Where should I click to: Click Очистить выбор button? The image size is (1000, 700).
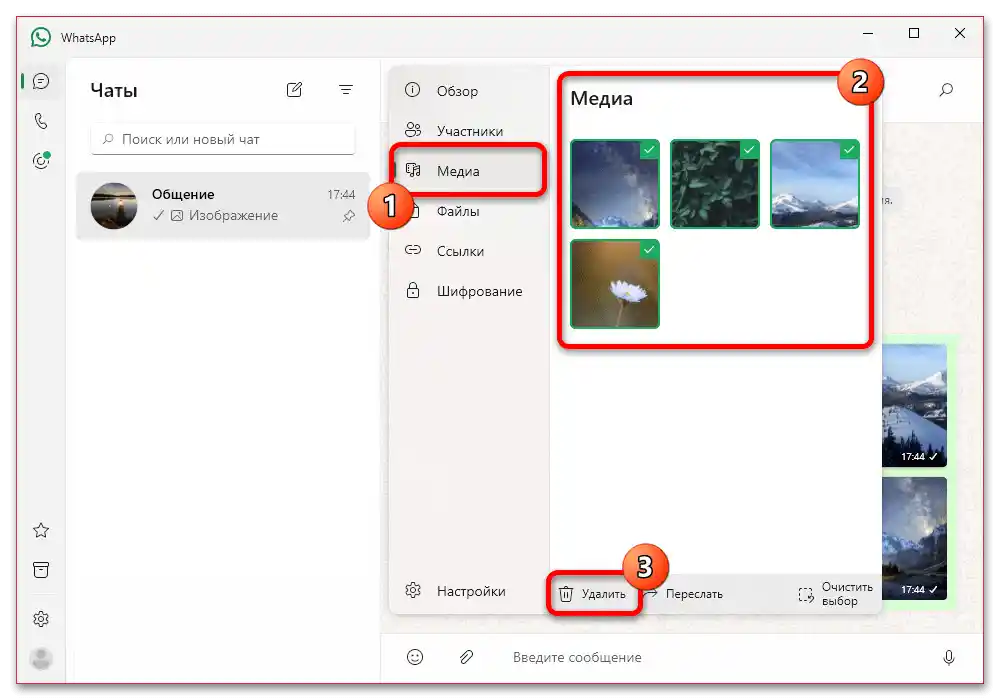tap(836, 594)
